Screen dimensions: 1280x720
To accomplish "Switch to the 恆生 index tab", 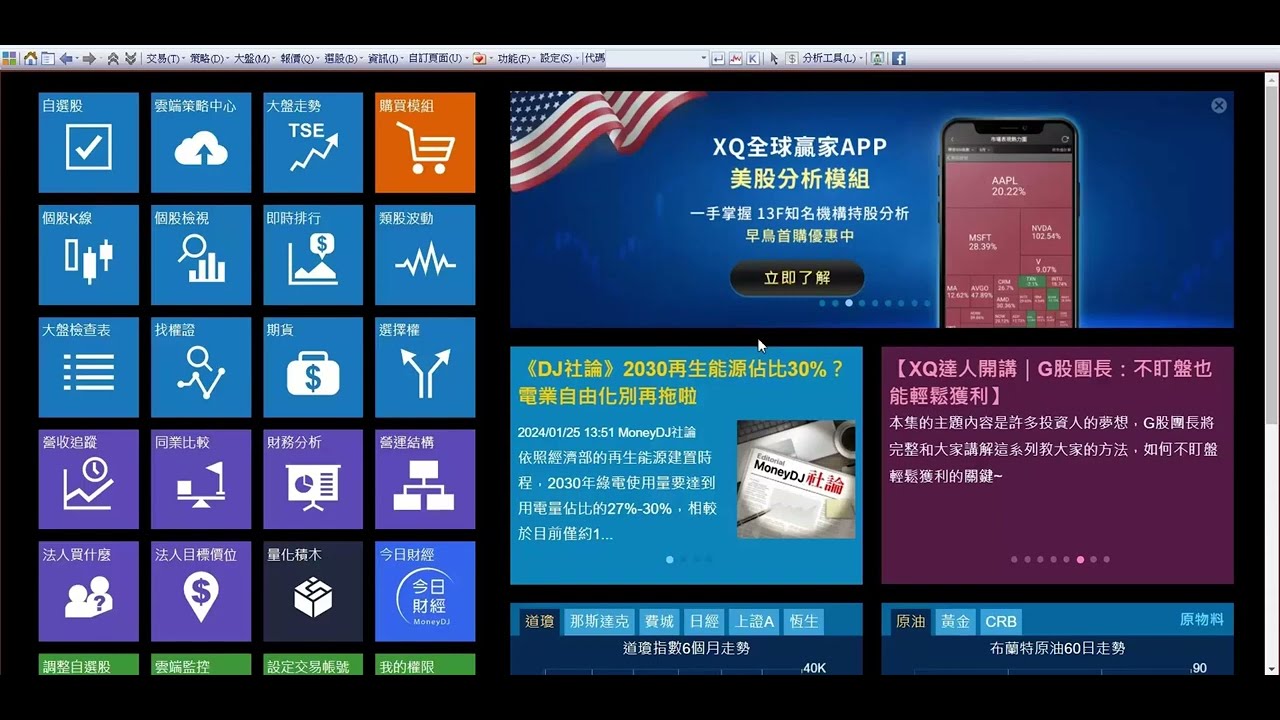I will tap(804, 621).
